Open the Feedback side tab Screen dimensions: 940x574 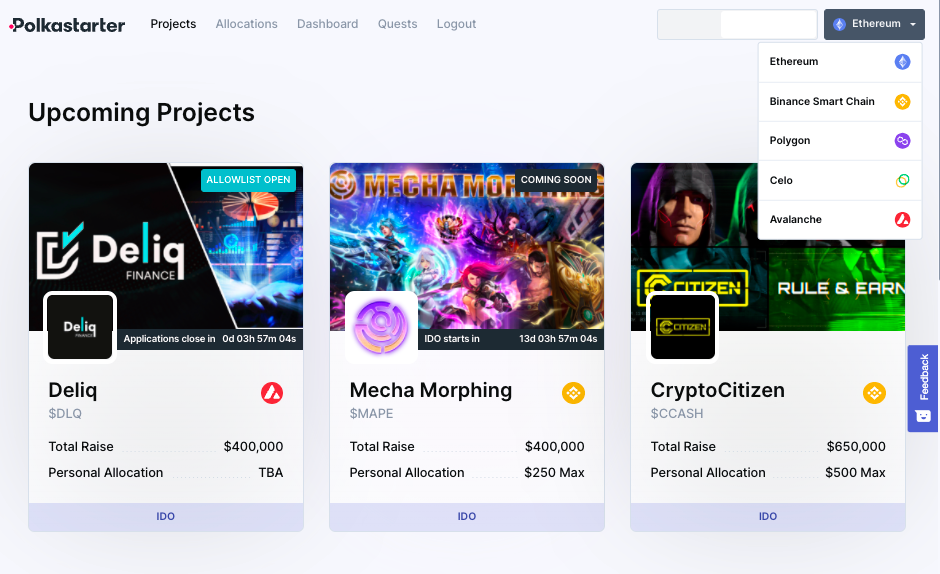(x=923, y=388)
